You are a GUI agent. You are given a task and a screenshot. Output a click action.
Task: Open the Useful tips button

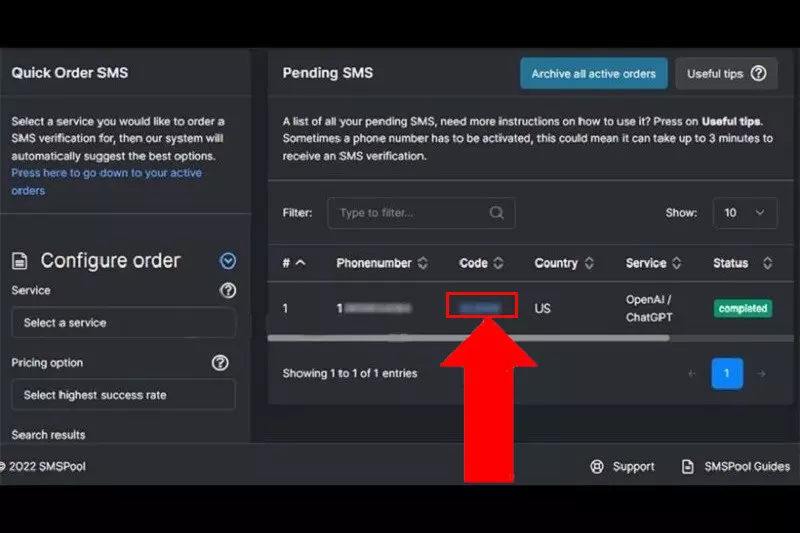[x=726, y=73]
